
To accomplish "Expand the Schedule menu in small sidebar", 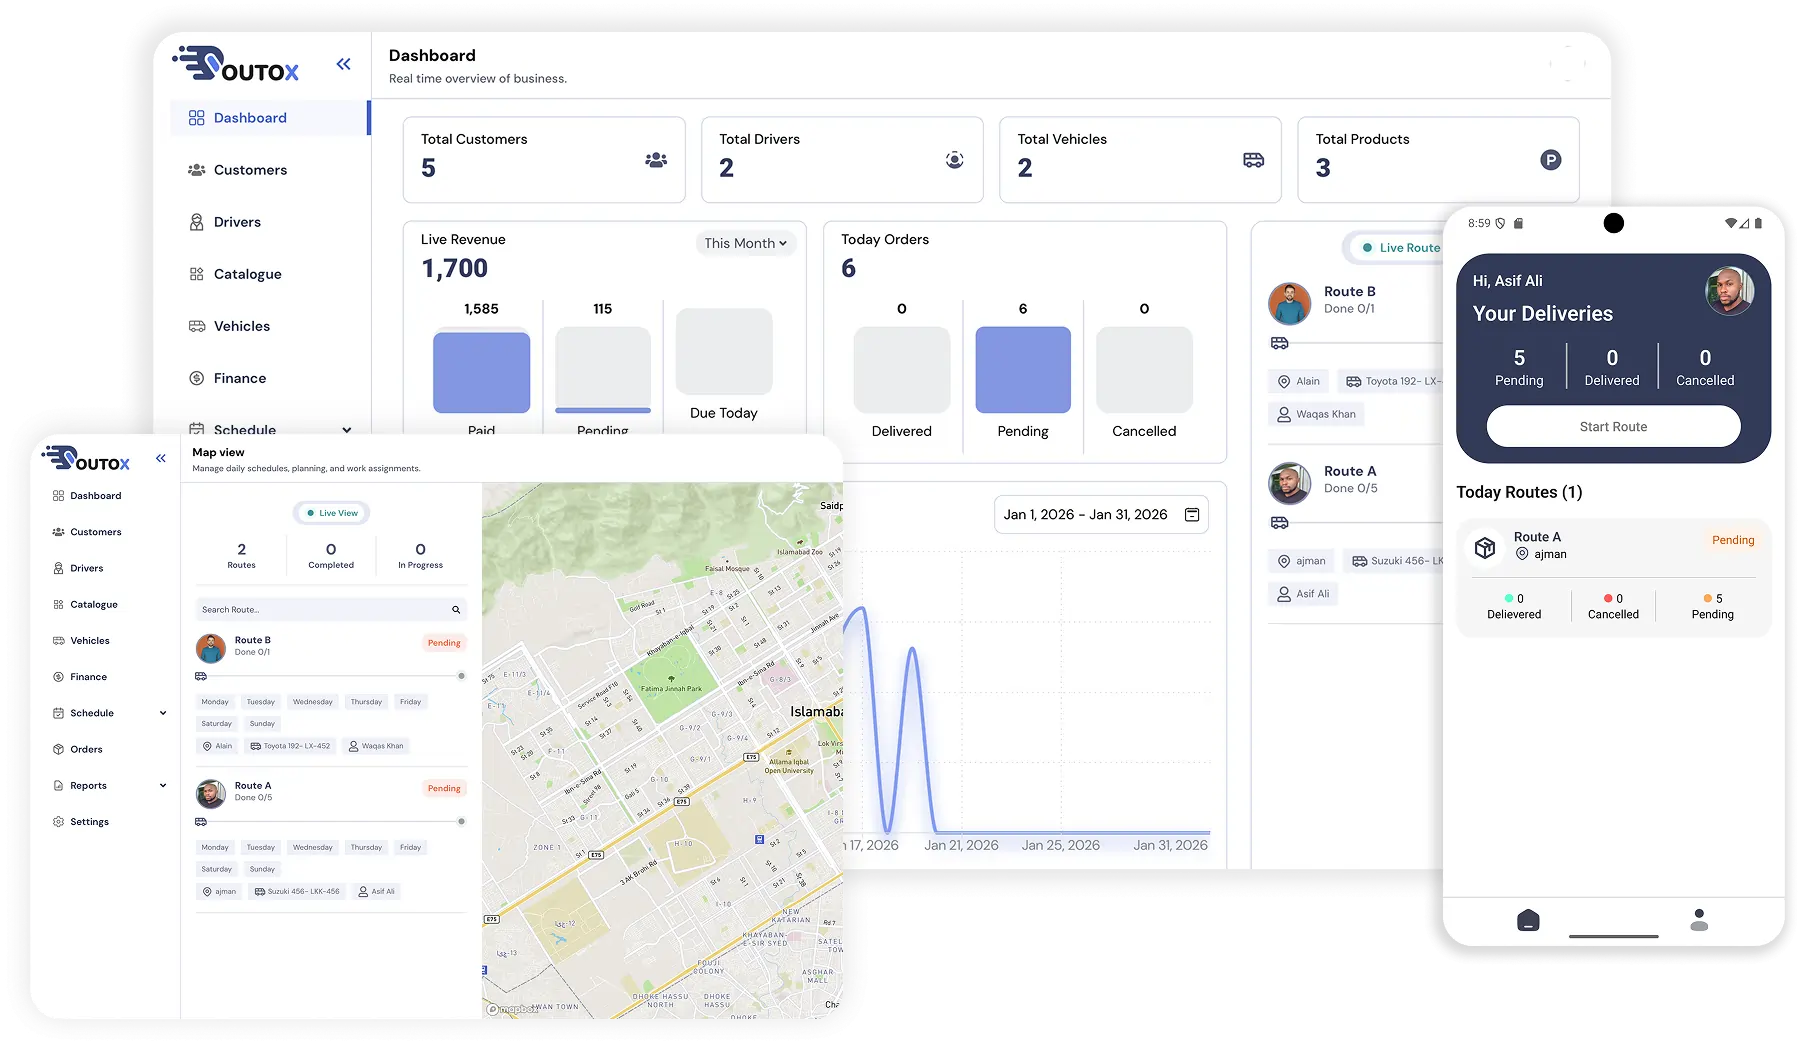I will click(163, 713).
